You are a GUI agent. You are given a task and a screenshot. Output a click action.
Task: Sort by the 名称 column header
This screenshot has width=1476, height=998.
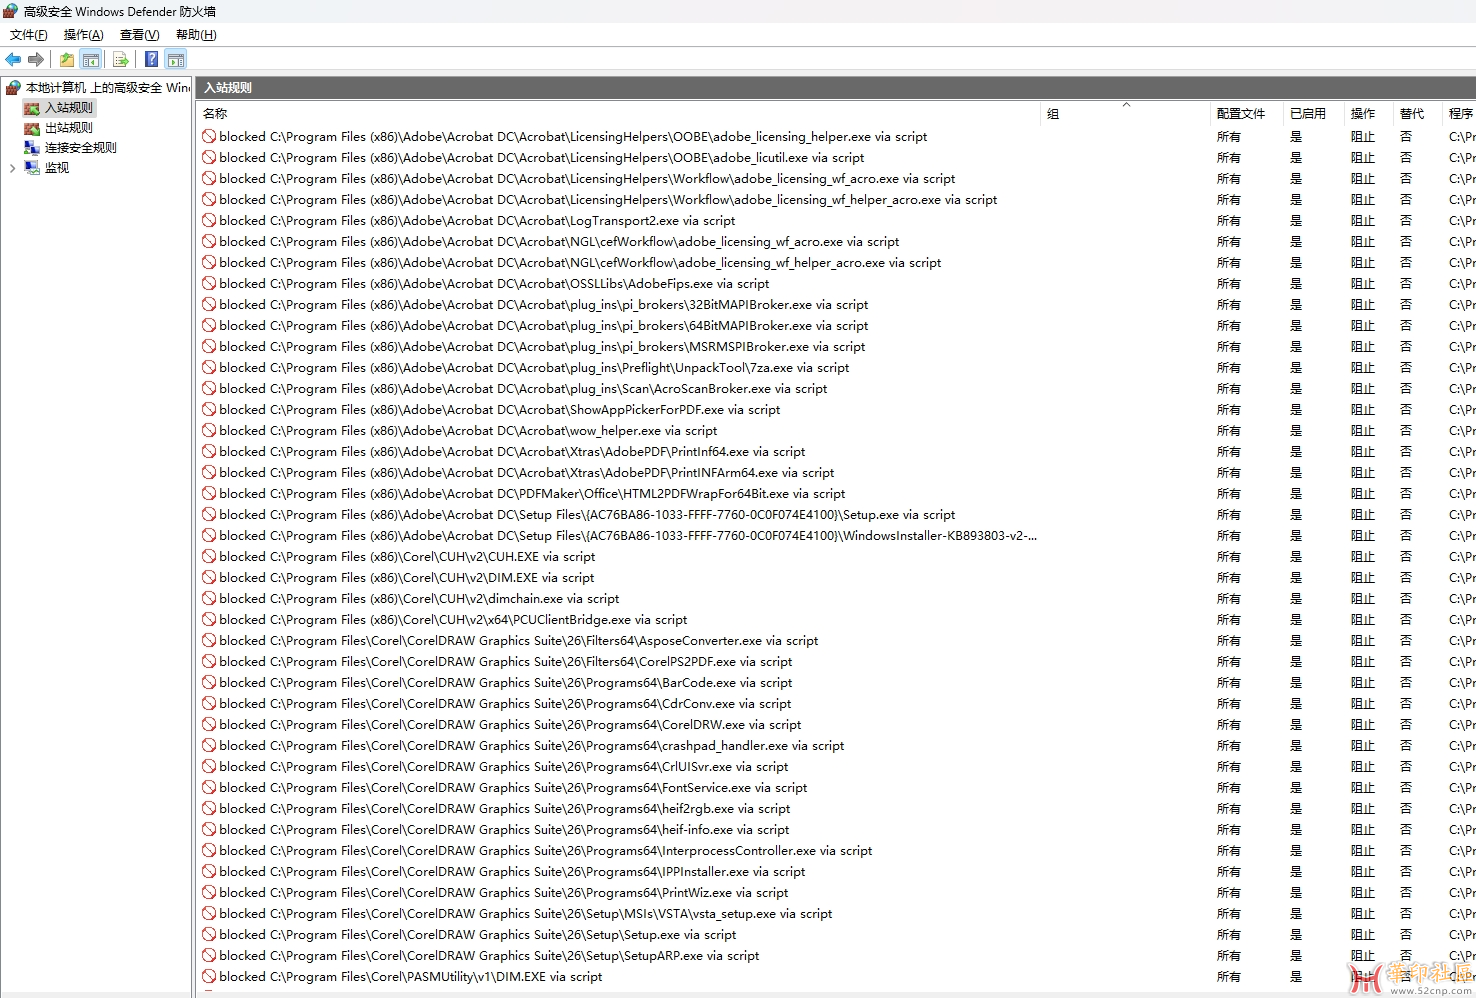click(x=618, y=114)
